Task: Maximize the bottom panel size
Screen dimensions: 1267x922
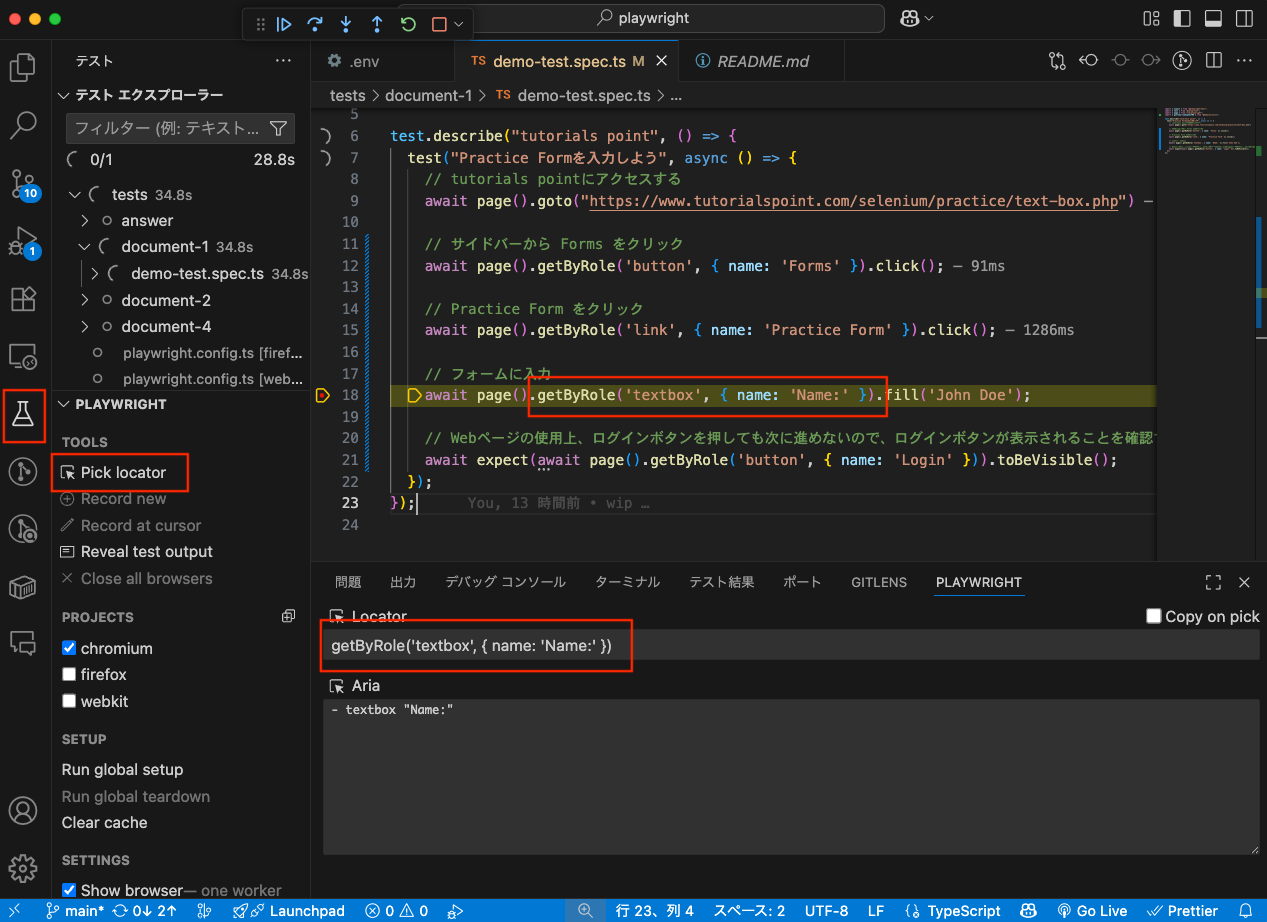Action: (1213, 582)
